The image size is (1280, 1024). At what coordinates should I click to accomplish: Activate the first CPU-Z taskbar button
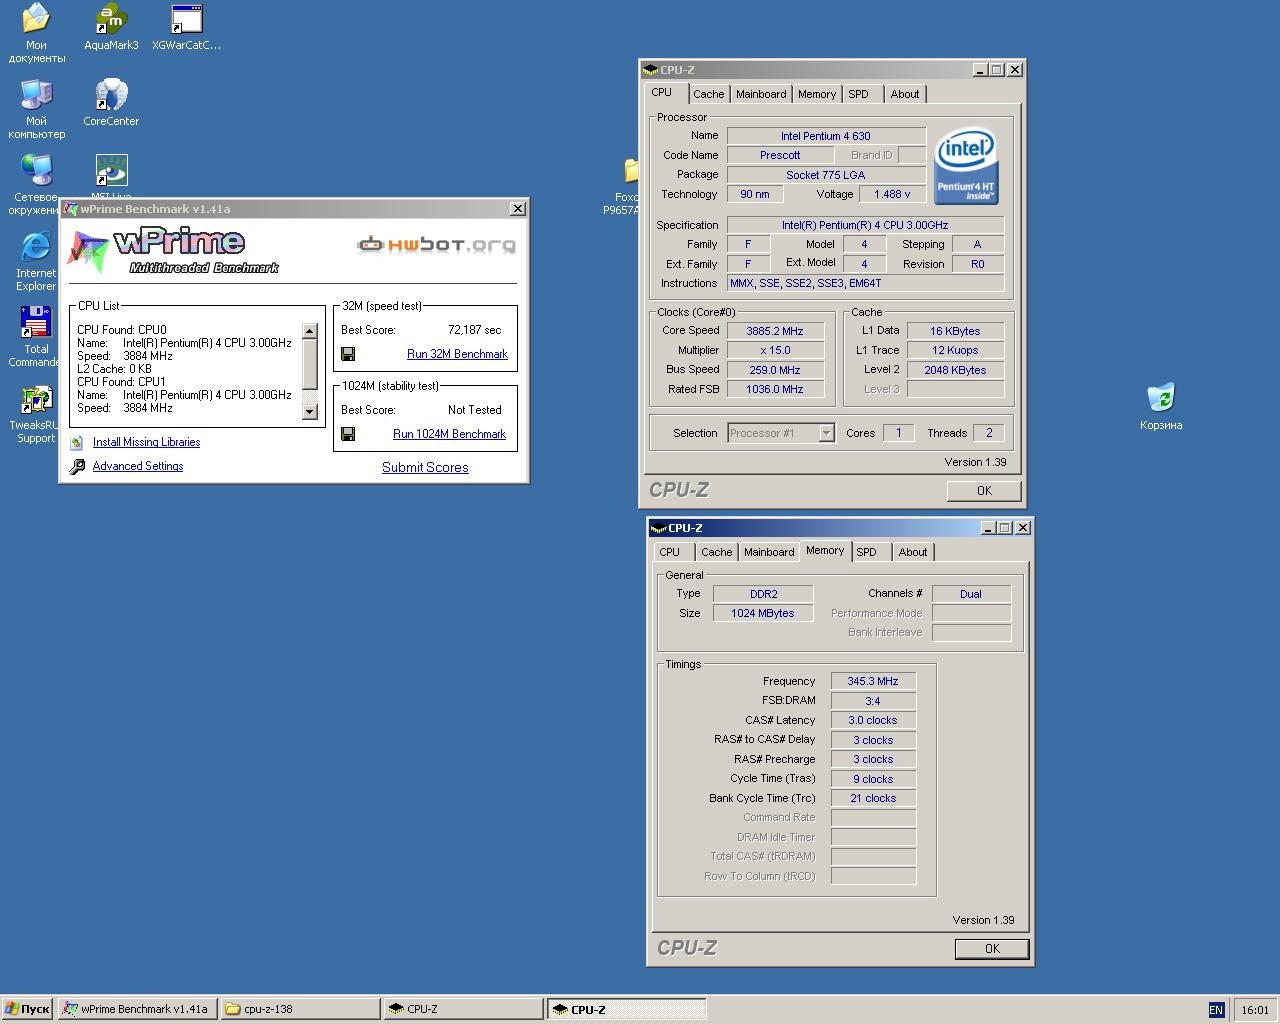point(463,1009)
